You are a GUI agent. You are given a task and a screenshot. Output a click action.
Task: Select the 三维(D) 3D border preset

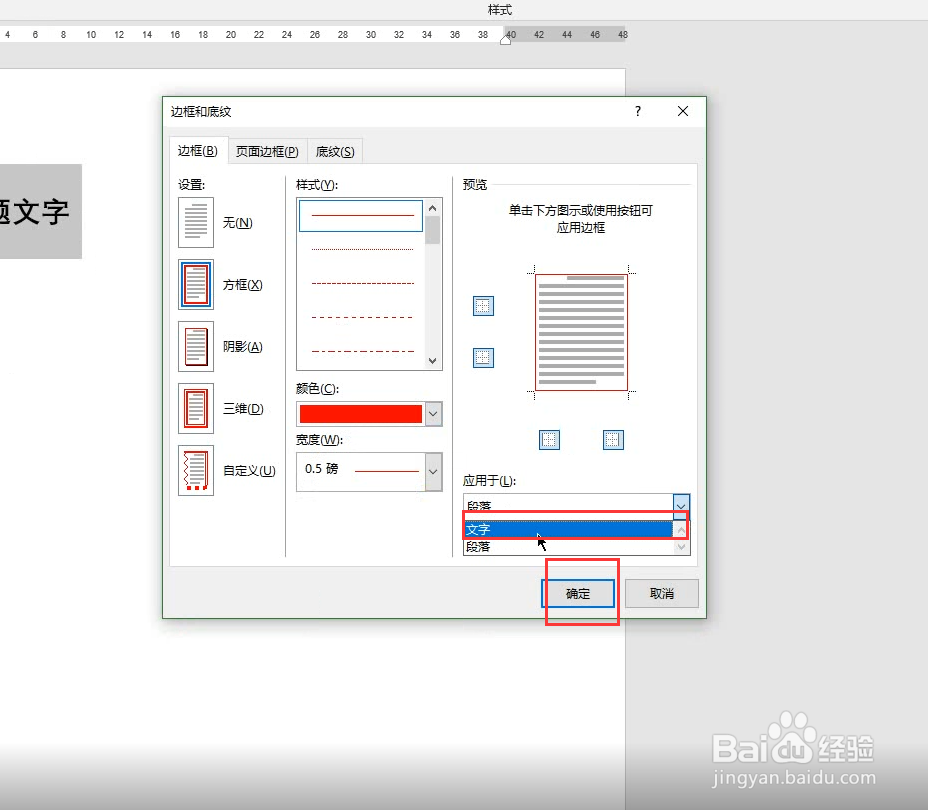196,408
